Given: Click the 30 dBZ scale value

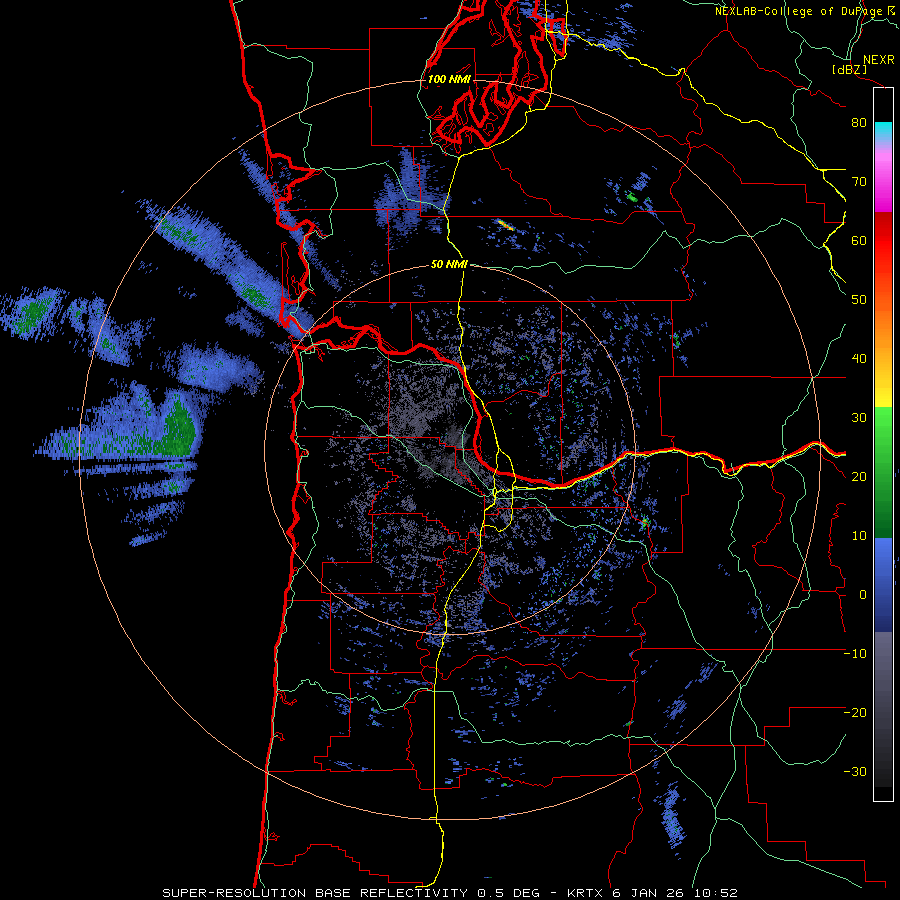Looking at the screenshot, I should 859,418.
